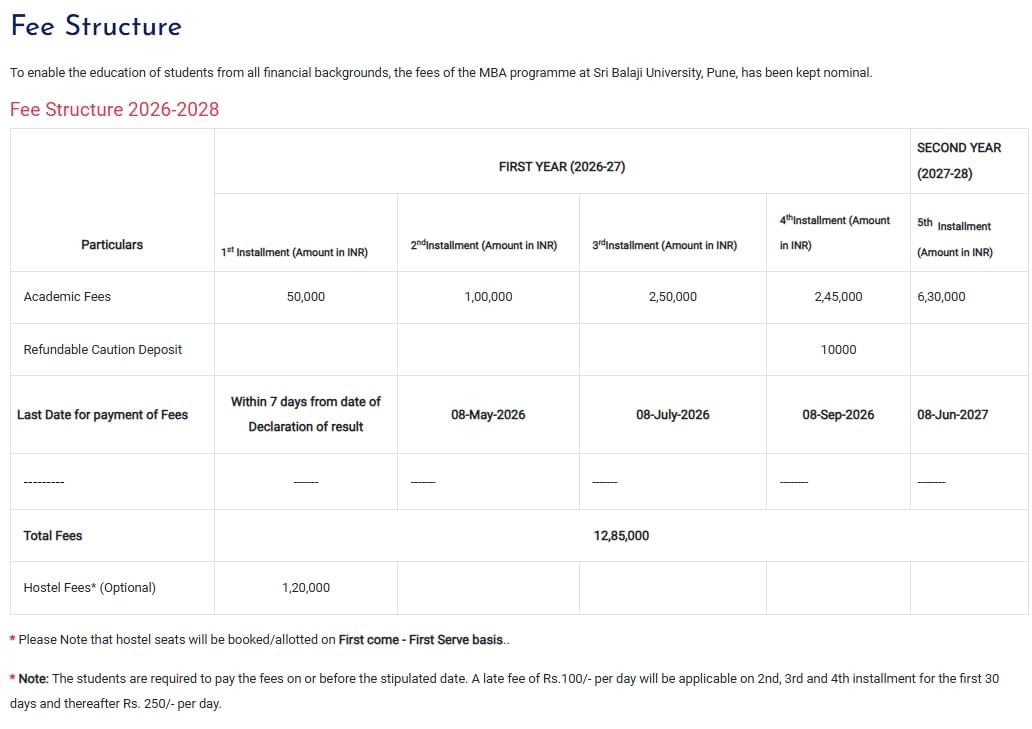The height and width of the screenshot is (729, 1032).
Task: Select the 08-Jun-2027 due date cell
Action: (x=952, y=415)
